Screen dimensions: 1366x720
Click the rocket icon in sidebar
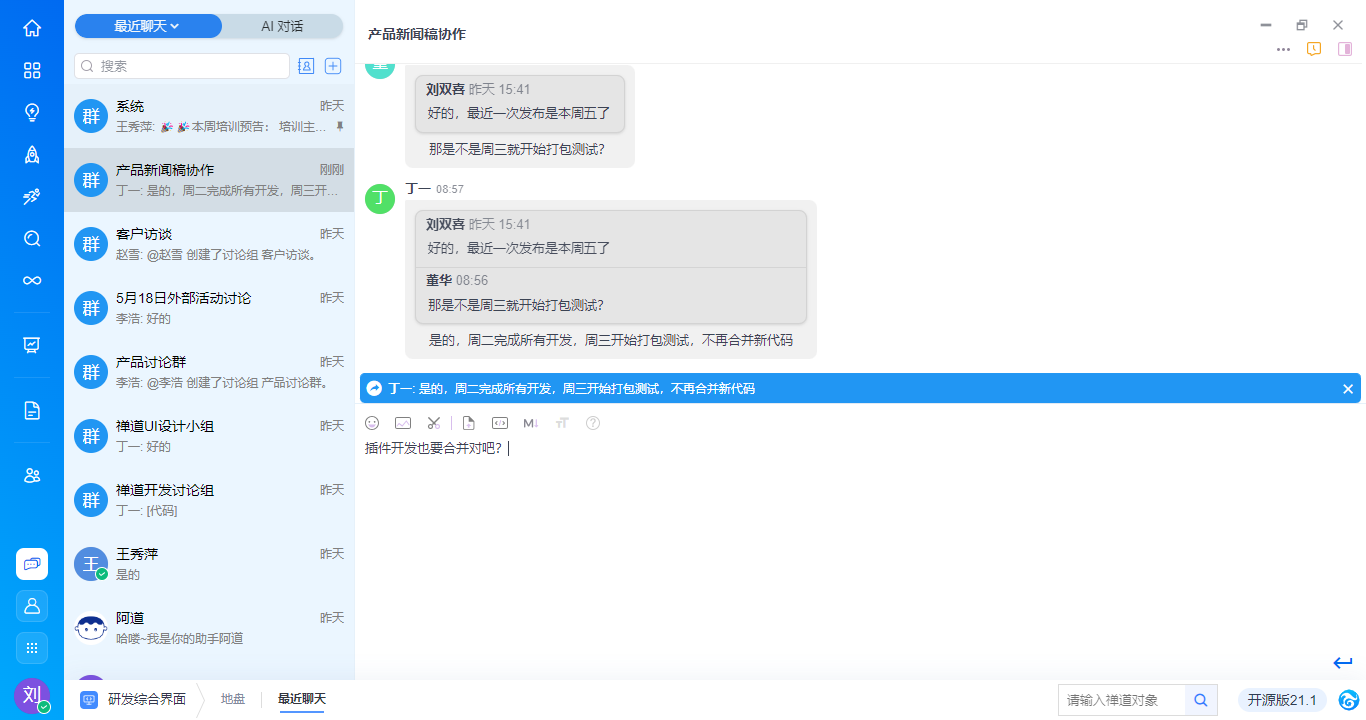point(32,154)
